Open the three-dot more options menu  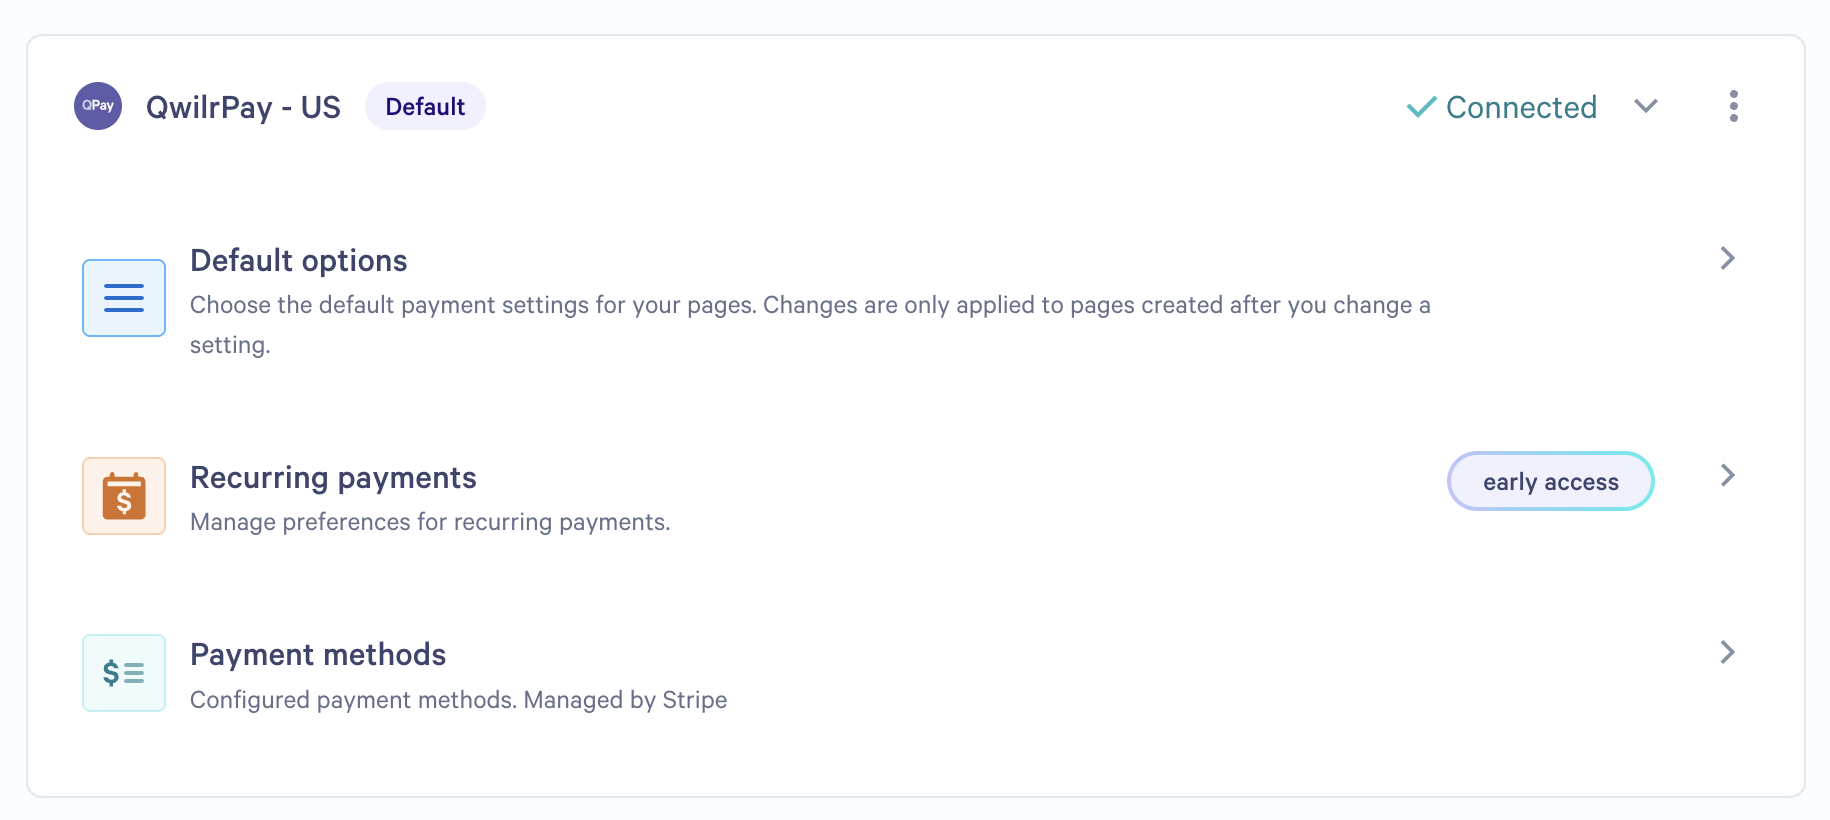pyautogui.click(x=1733, y=106)
